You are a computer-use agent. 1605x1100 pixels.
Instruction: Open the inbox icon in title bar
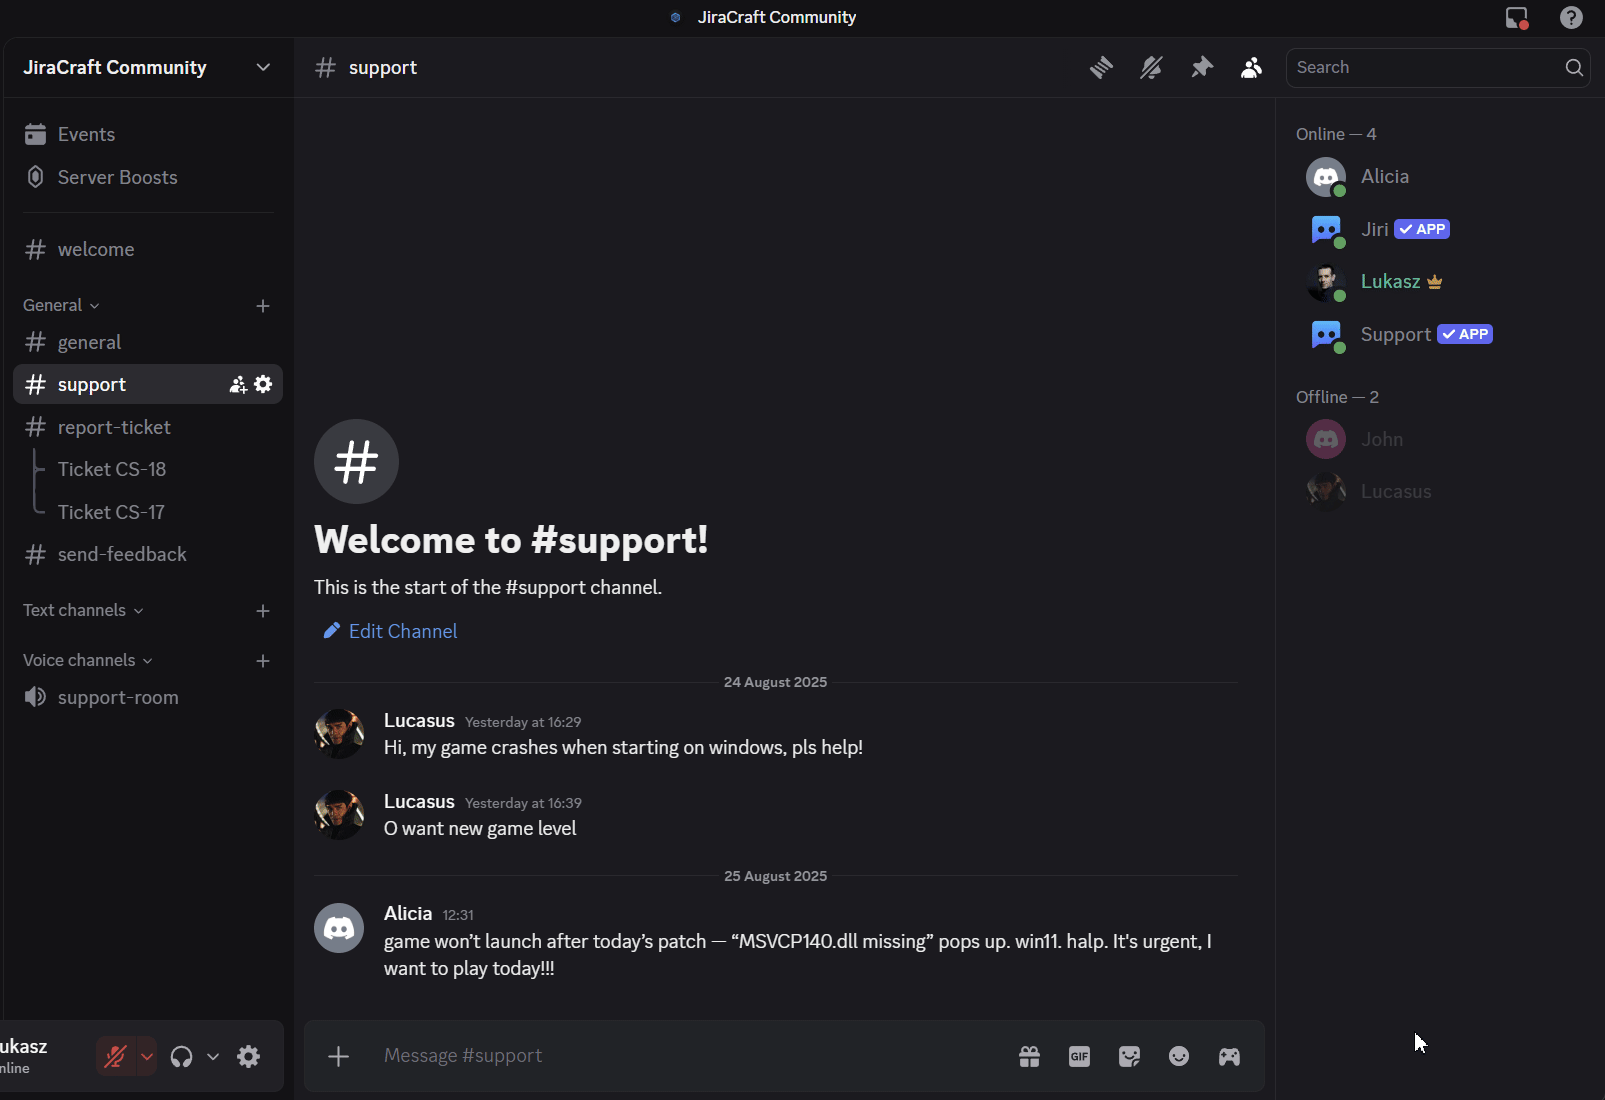click(x=1517, y=18)
